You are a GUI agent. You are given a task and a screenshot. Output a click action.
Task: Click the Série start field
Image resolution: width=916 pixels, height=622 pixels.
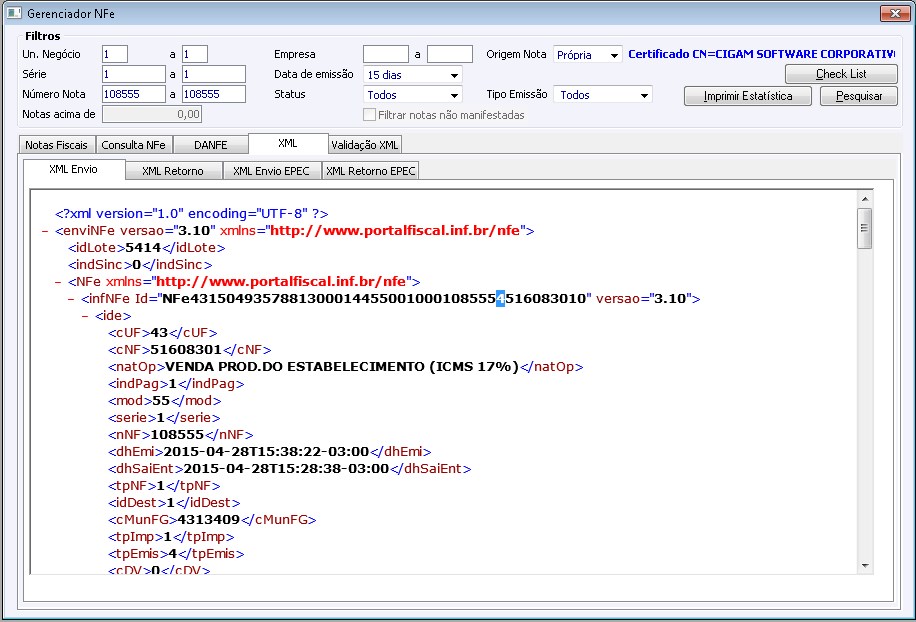pos(134,74)
